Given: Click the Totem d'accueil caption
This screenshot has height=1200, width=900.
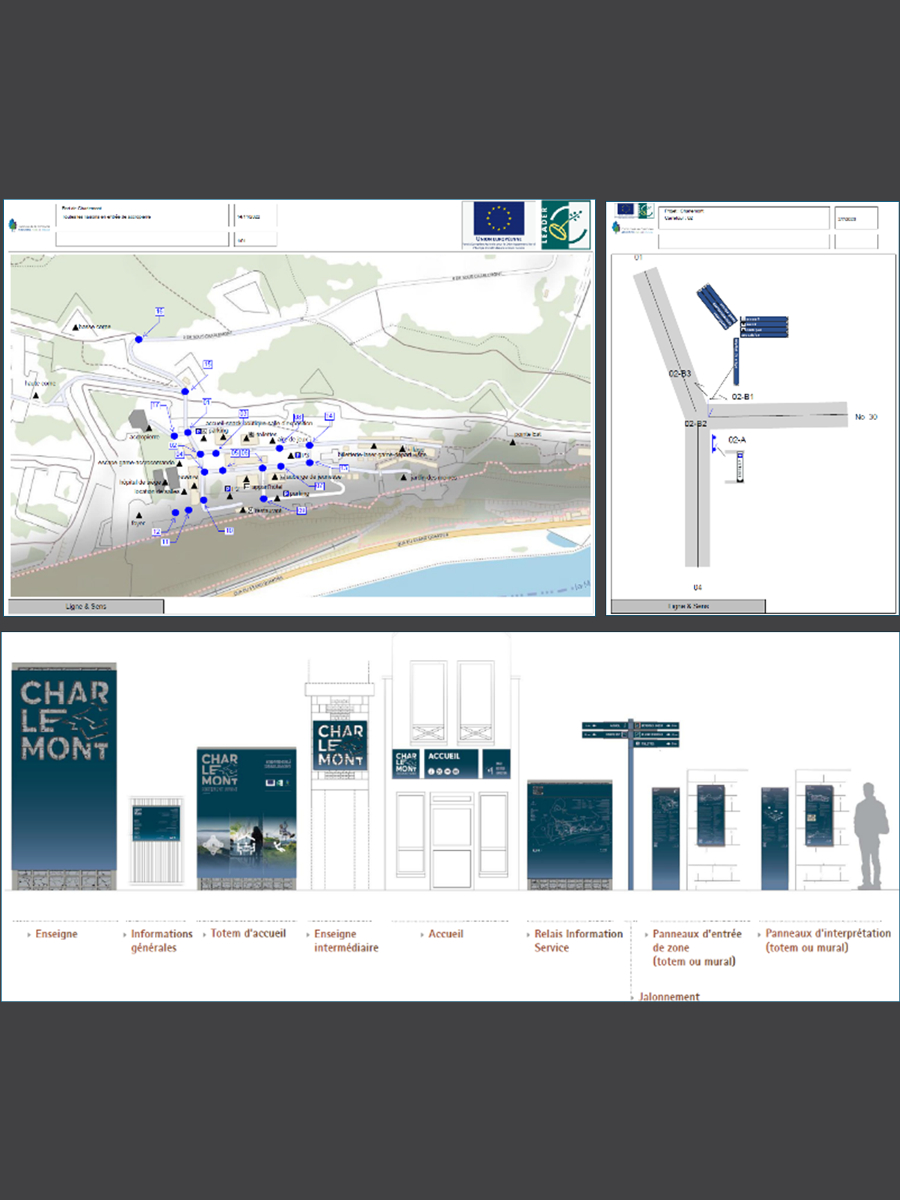Looking at the screenshot, I should (248, 934).
